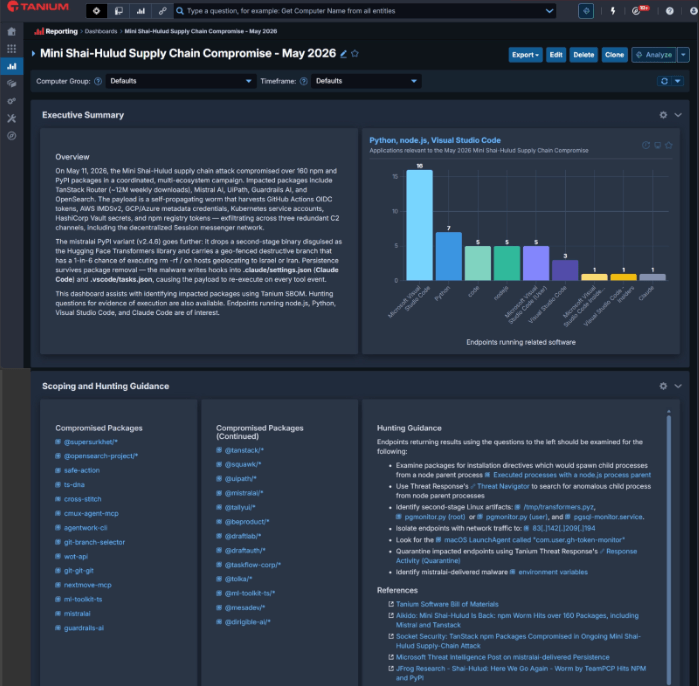Show Timeframe help tooltip icon
Screen dimensions: 699x686
(304, 81)
